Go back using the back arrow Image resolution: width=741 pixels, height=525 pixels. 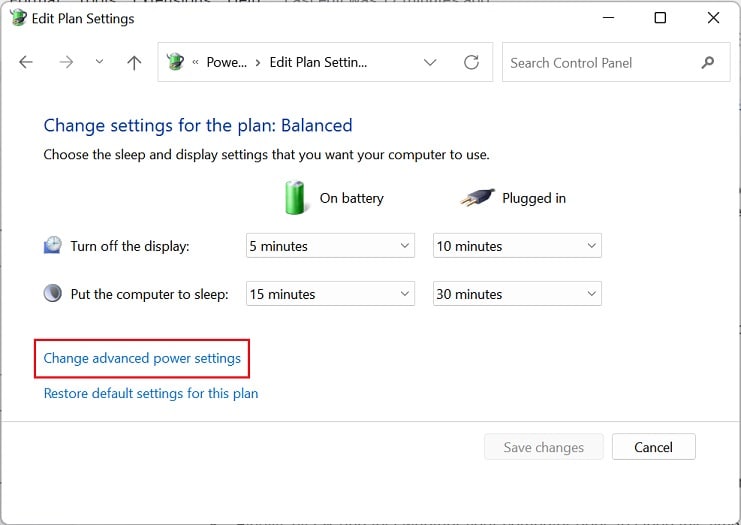click(26, 62)
